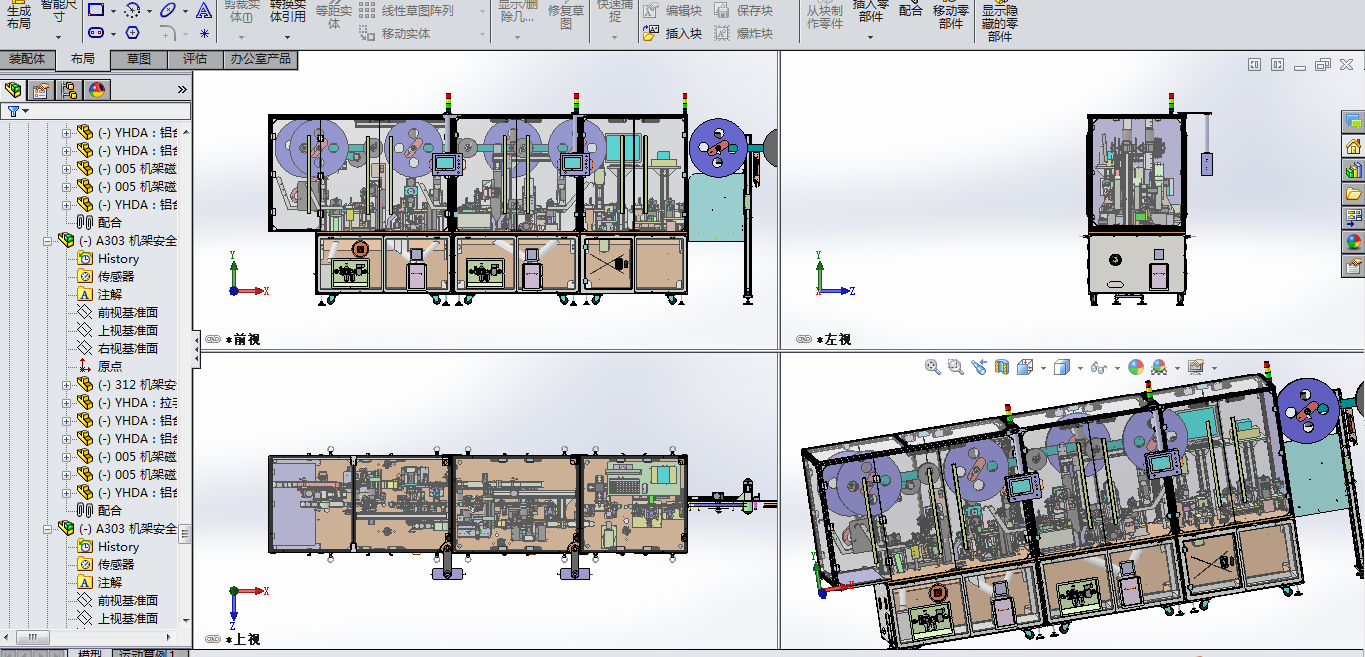Select the ellipse sketch tool
1365x657 pixels.
click(x=167, y=10)
